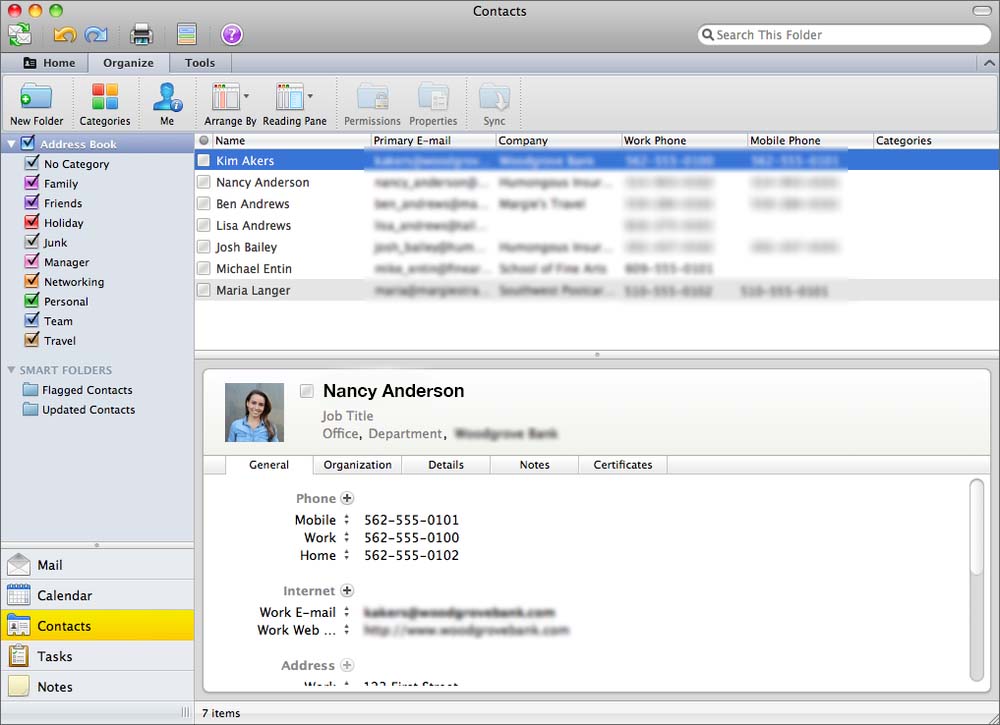
Task: Sort by Primary E-mail column header
Action: tap(433, 140)
